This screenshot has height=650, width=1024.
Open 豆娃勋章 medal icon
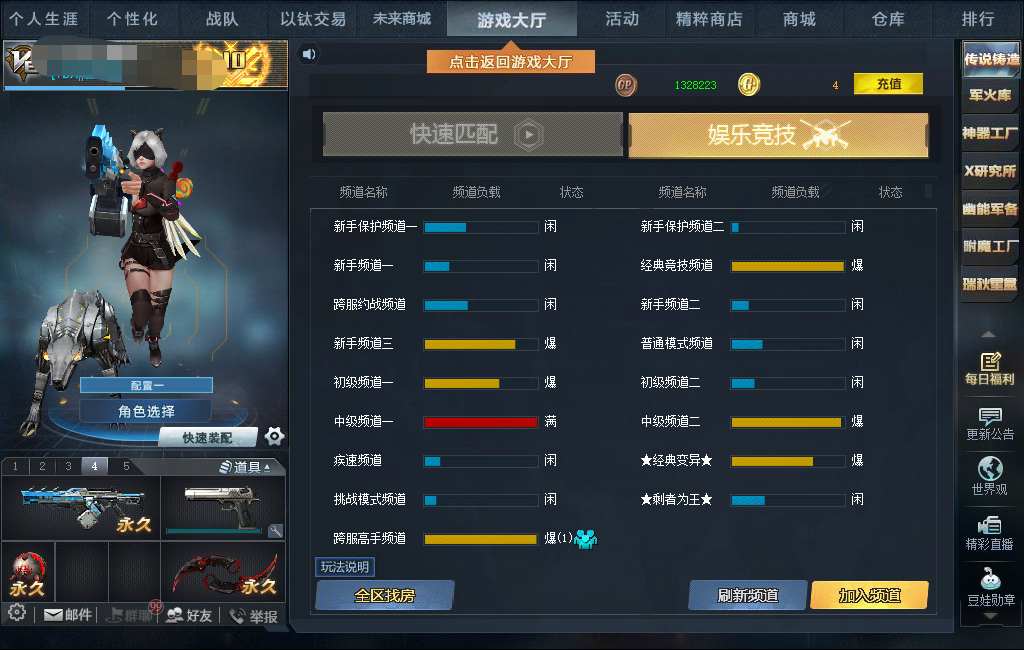(x=991, y=587)
